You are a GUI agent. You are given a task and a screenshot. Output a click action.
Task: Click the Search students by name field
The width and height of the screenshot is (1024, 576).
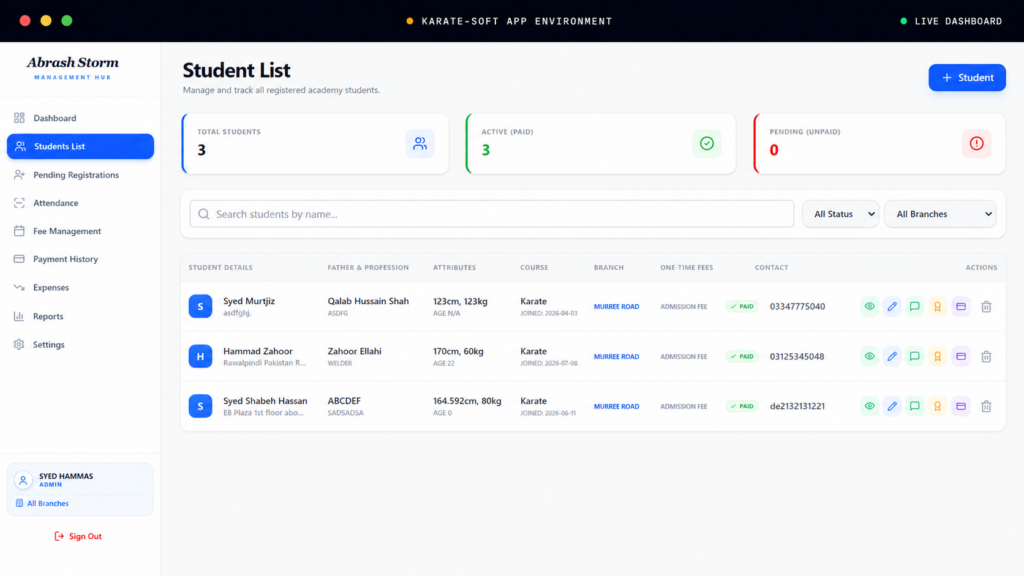492,214
